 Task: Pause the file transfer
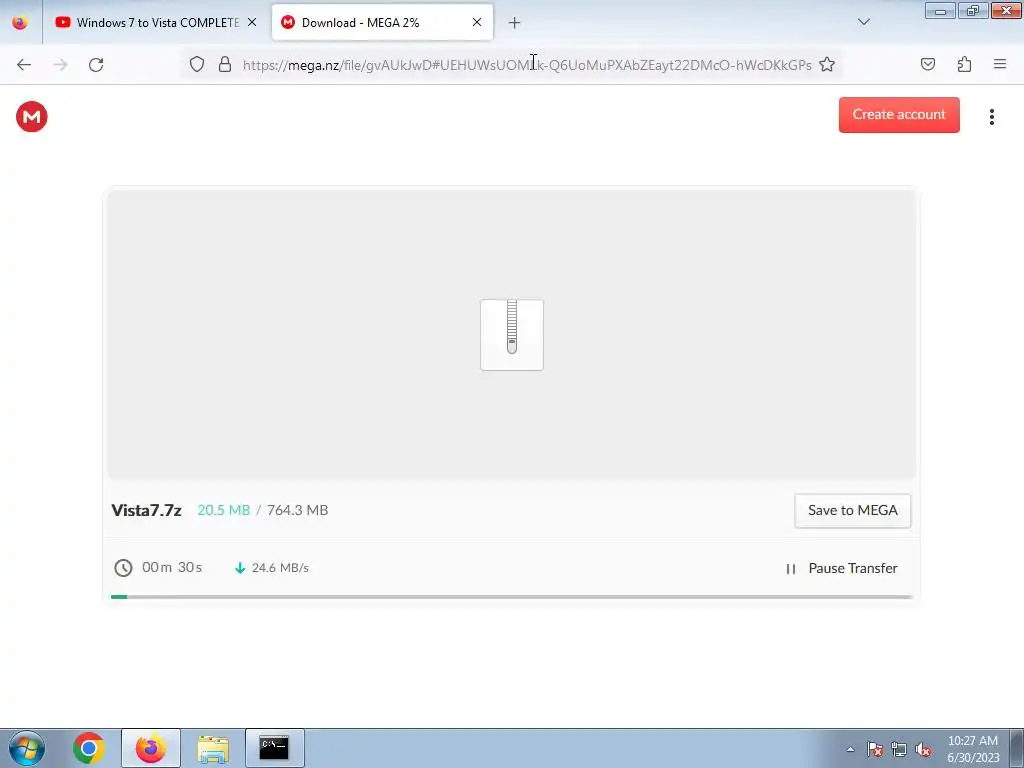click(x=841, y=568)
